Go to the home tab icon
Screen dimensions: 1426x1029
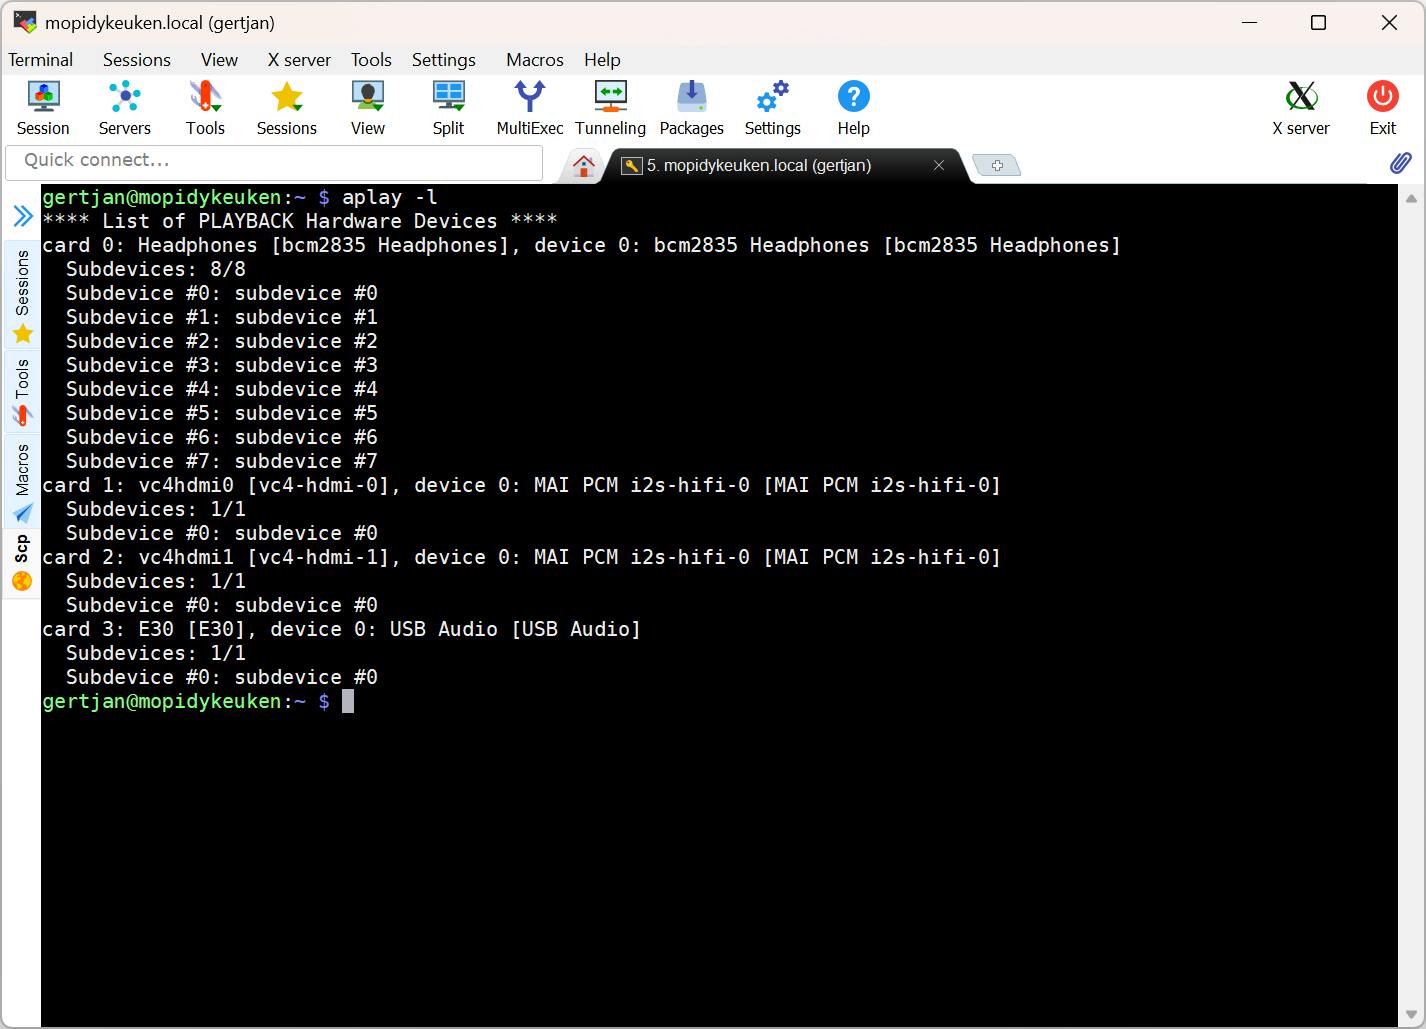coord(584,166)
